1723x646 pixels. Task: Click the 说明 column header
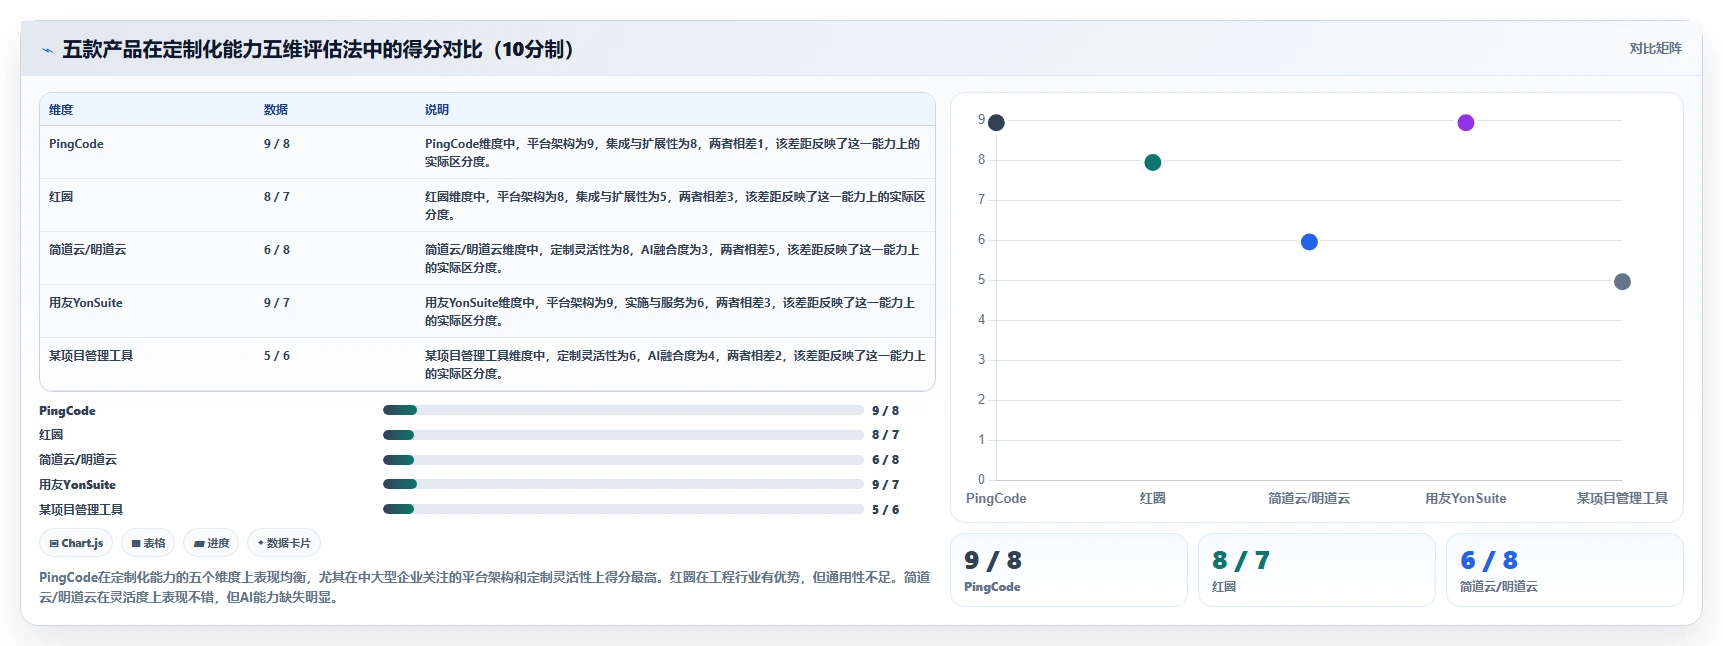tap(437, 110)
